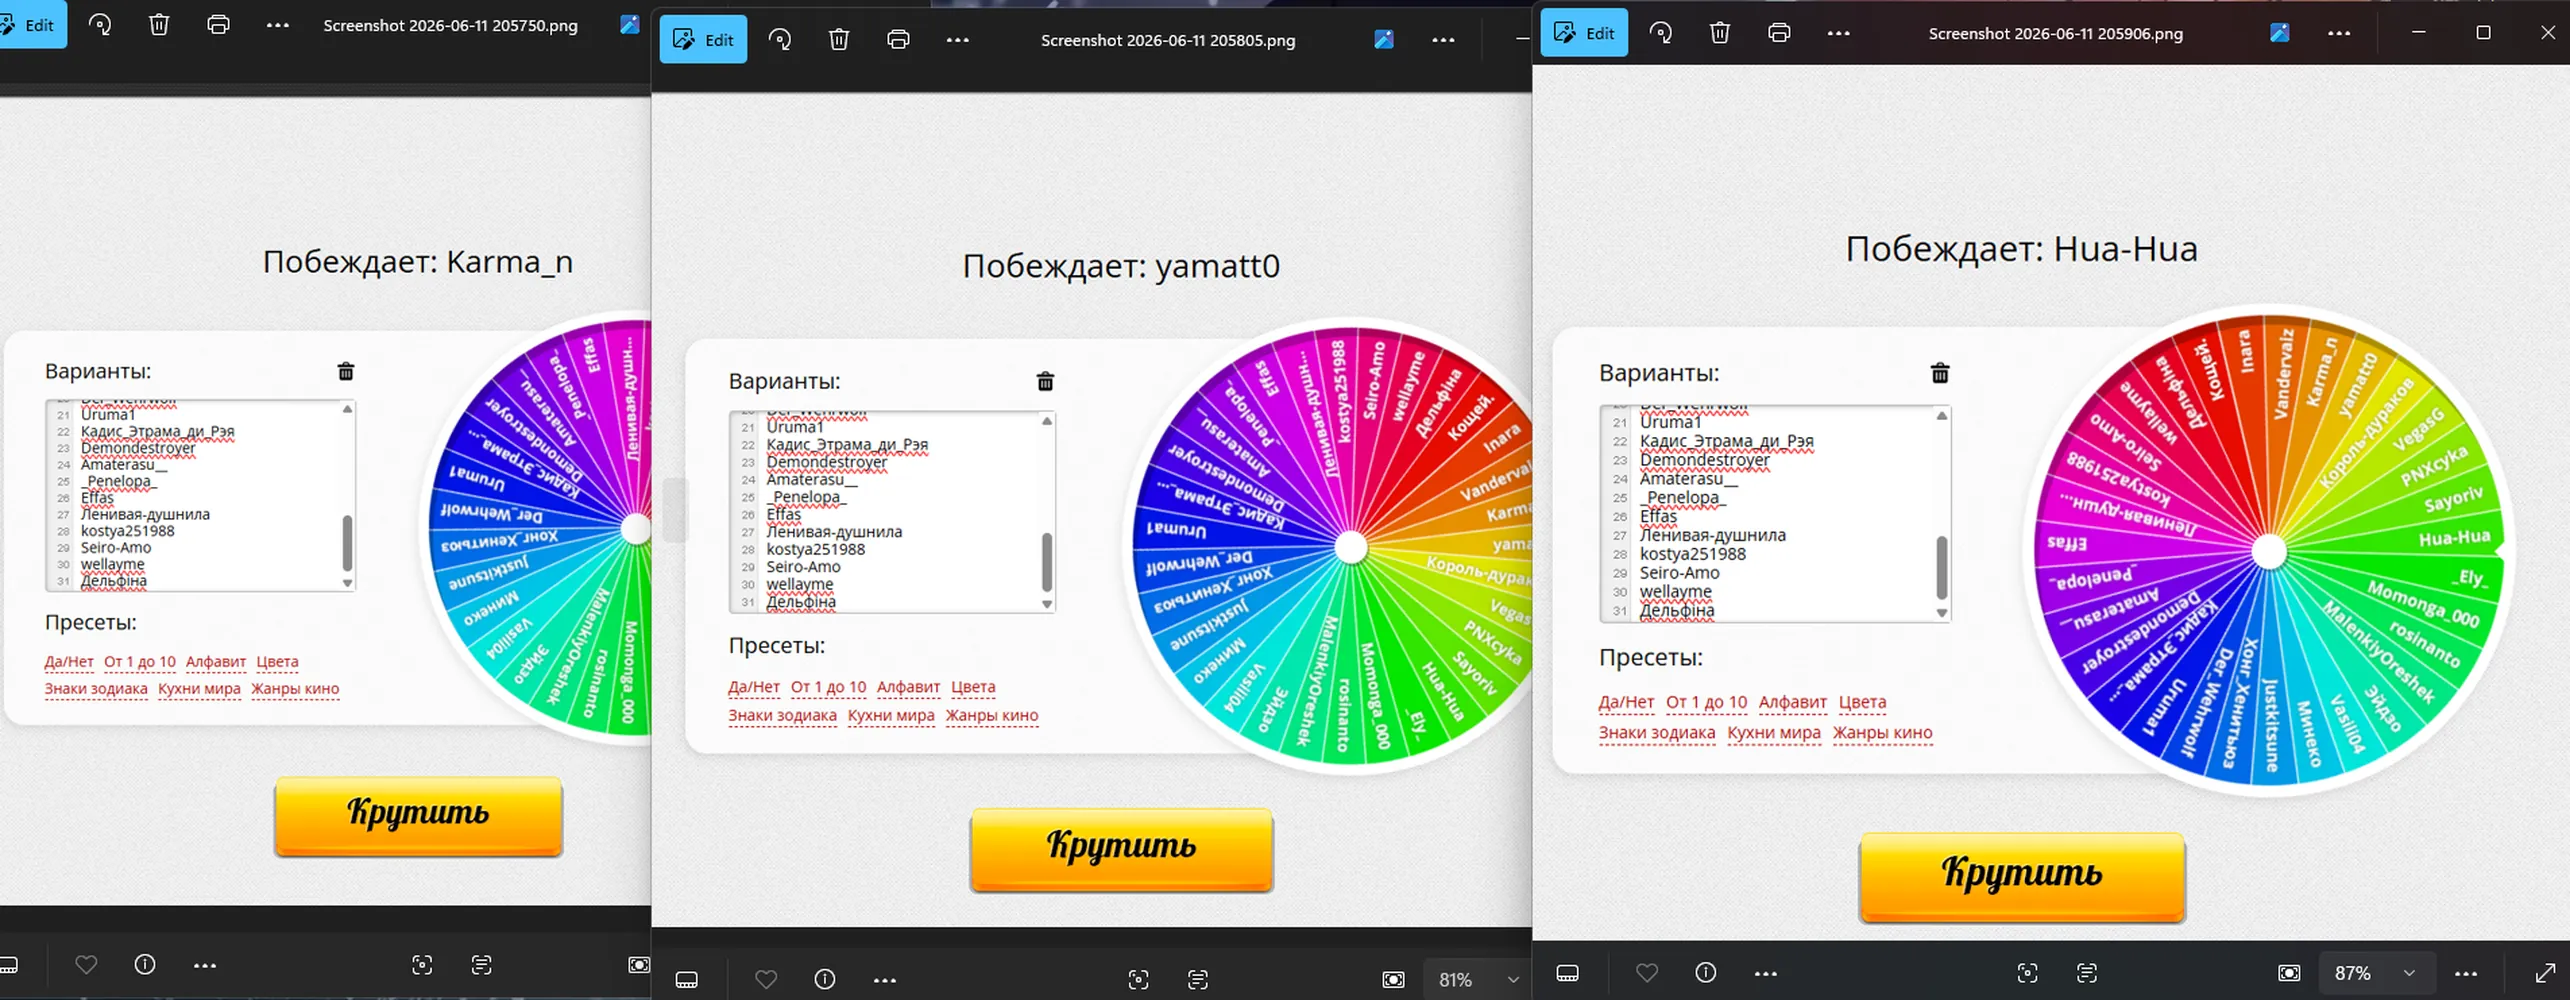The image size is (2570, 1000).
Task: Click the scan text icon in 205750.png window
Action: coord(481,965)
